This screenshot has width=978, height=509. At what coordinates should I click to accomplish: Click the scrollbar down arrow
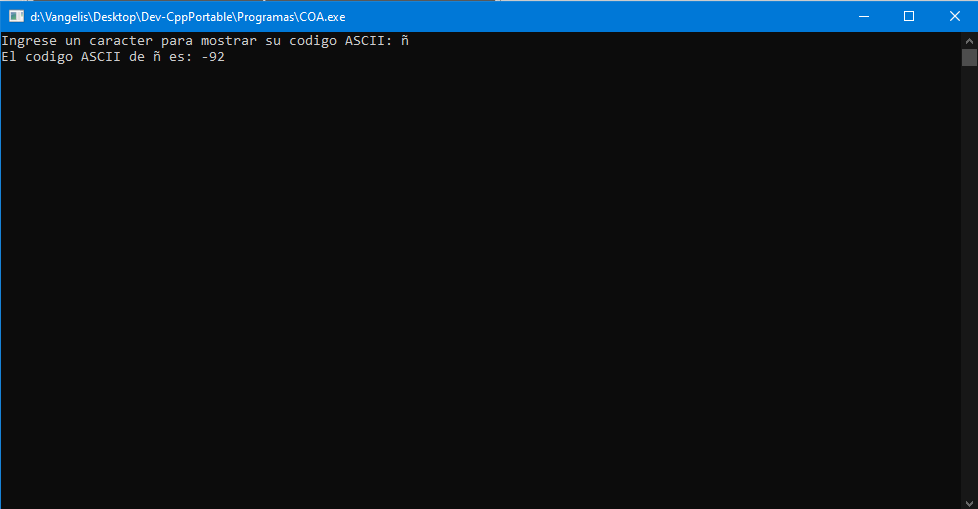[969, 502]
